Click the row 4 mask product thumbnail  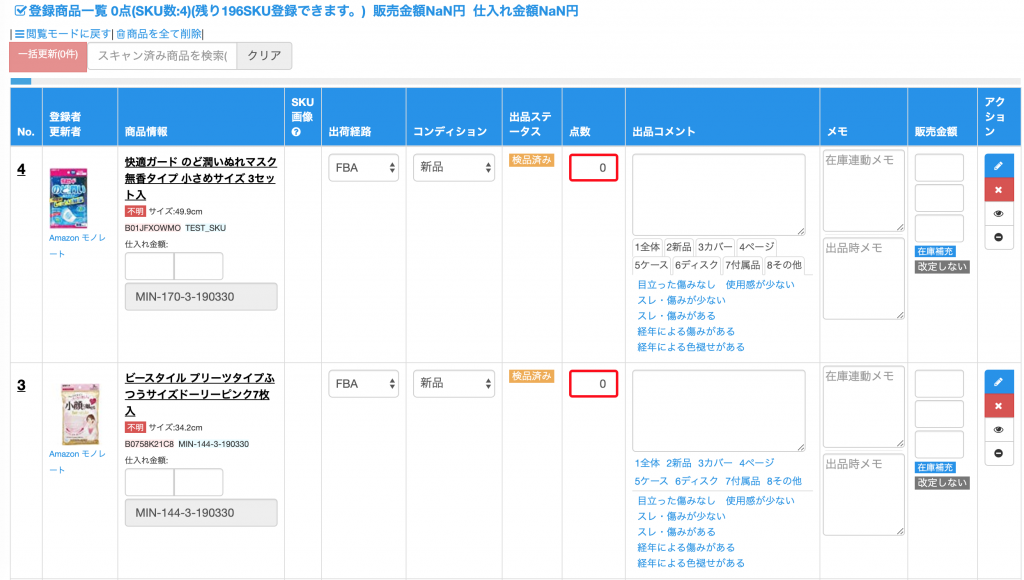click(69, 198)
